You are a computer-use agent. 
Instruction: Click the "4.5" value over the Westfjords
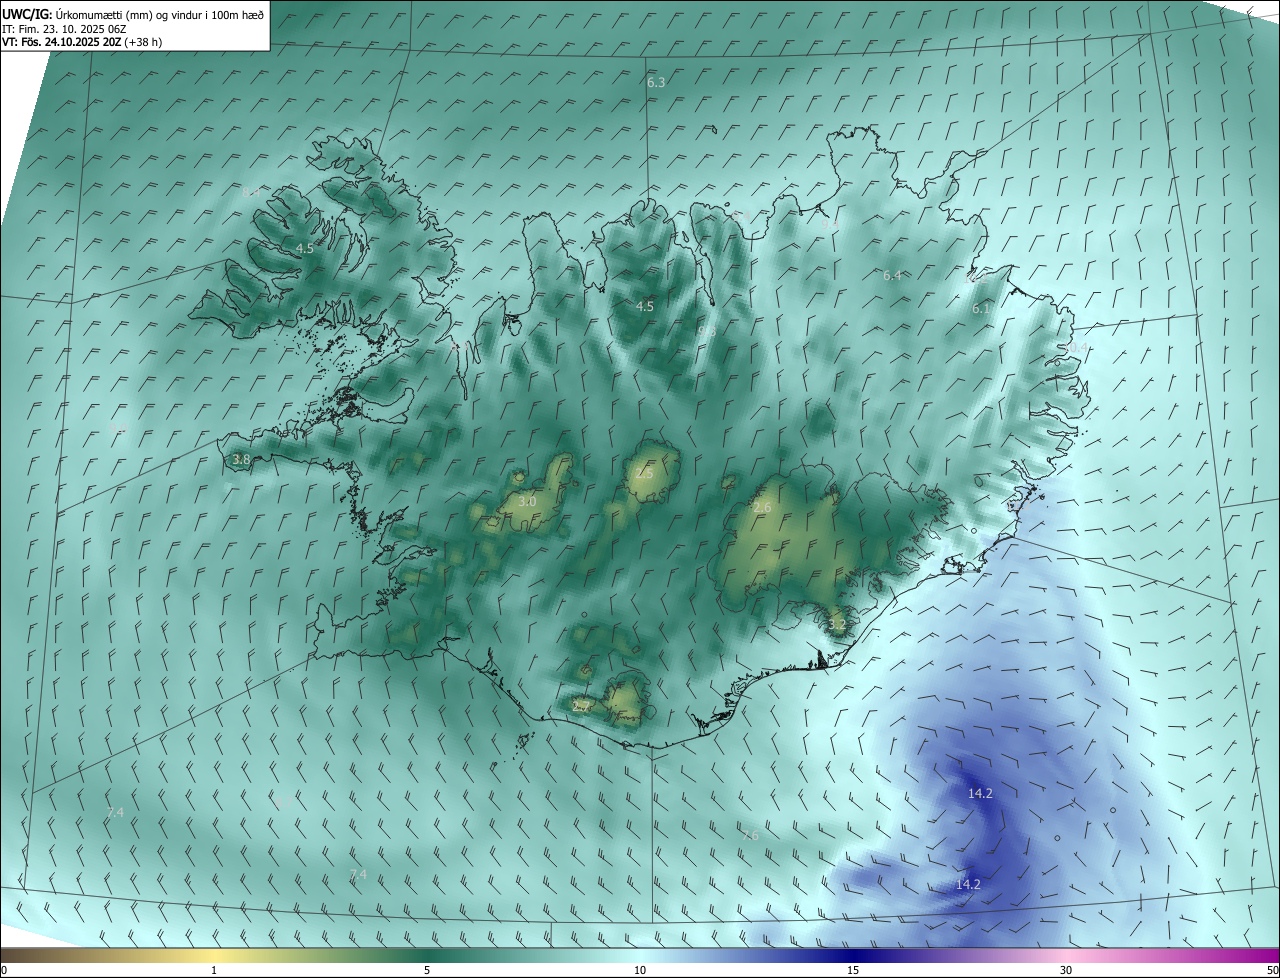305,248
